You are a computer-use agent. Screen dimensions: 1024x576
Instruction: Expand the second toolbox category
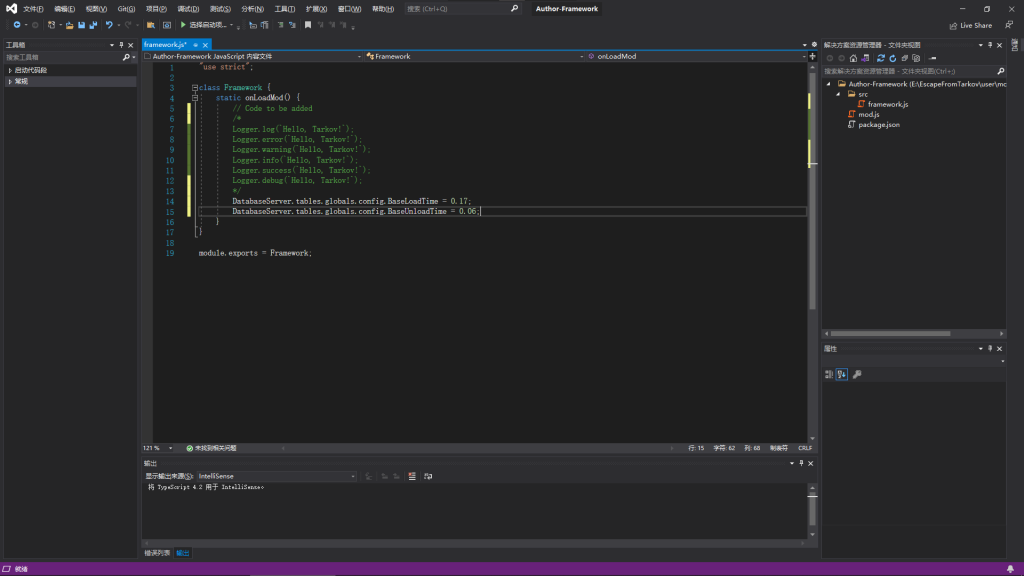pyautogui.click(x=10, y=82)
